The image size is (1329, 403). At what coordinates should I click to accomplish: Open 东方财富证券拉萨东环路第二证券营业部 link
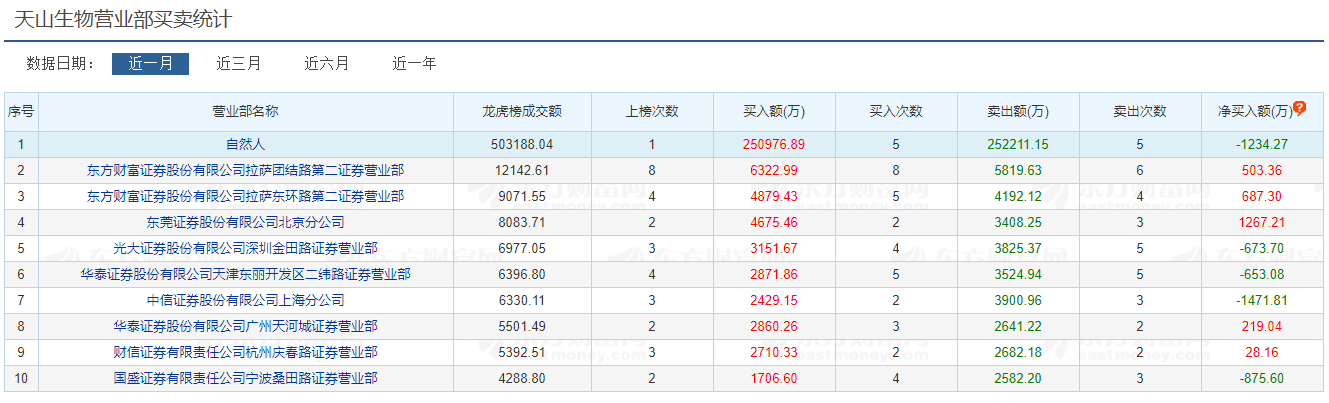coord(245,196)
